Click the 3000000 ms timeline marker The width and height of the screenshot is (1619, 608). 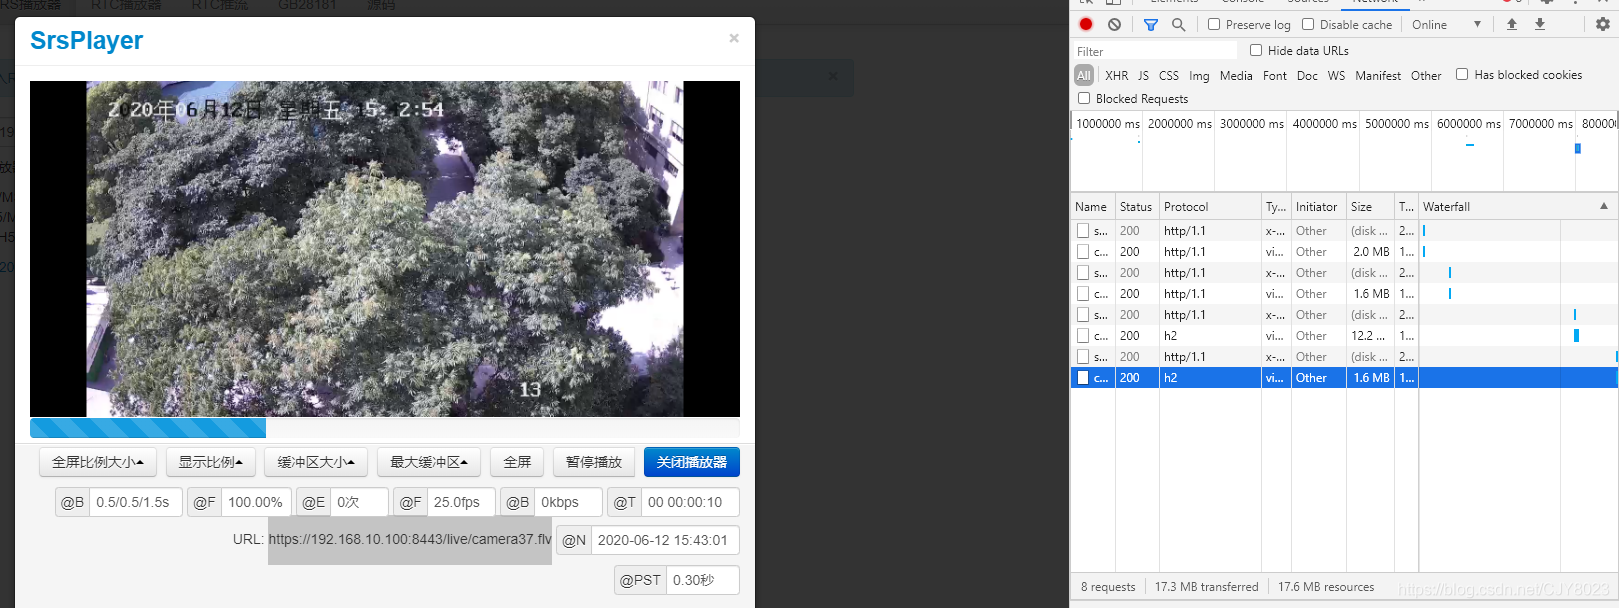[x=1252, y=124]
